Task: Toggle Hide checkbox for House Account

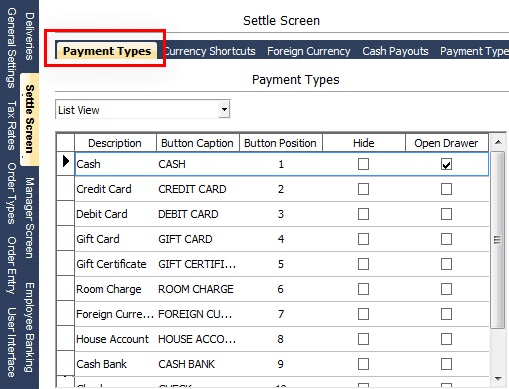Action: (363, 339)
